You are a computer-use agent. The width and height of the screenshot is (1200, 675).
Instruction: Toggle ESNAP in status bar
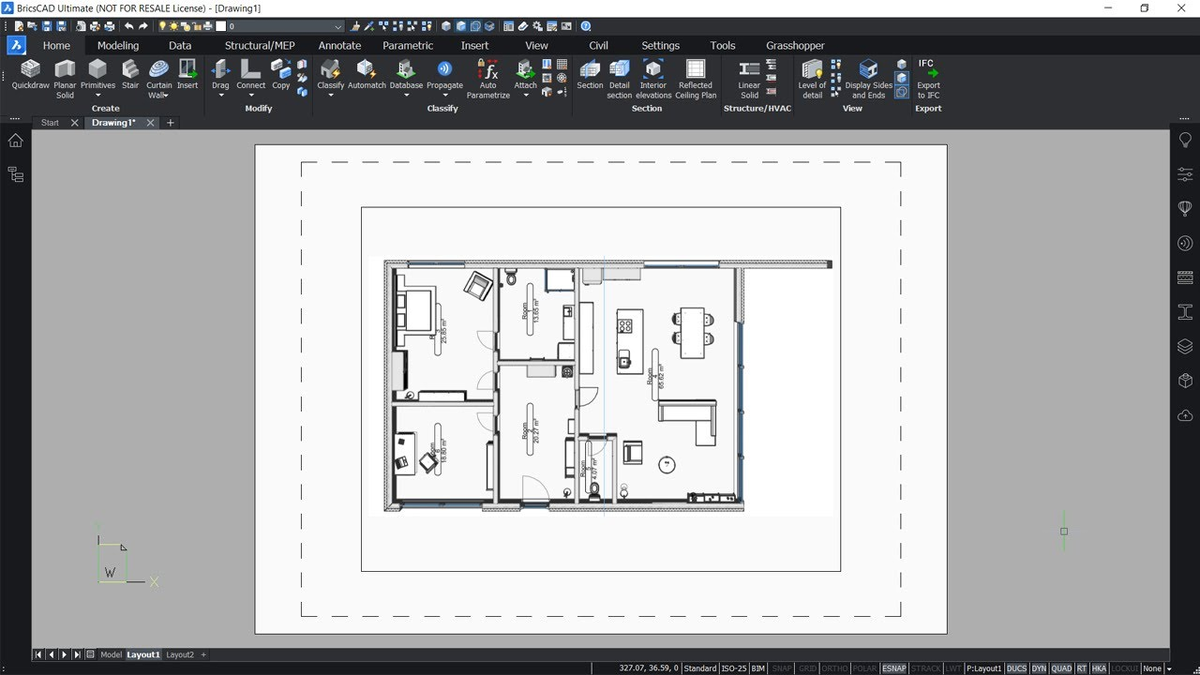(x=894, y=668)
